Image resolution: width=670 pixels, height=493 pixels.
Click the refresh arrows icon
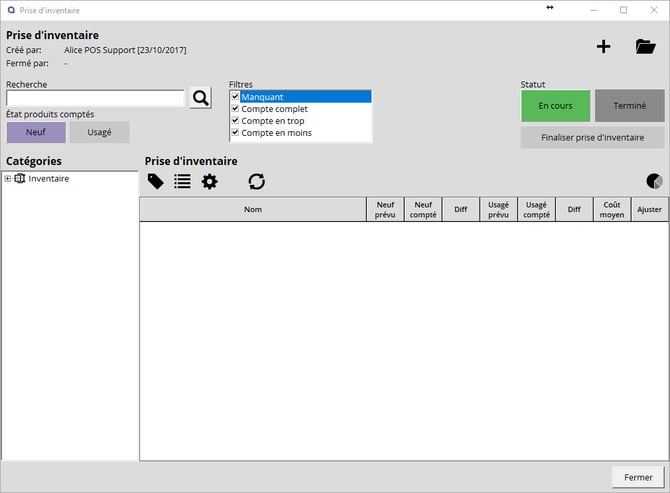[x=257, y=181]
